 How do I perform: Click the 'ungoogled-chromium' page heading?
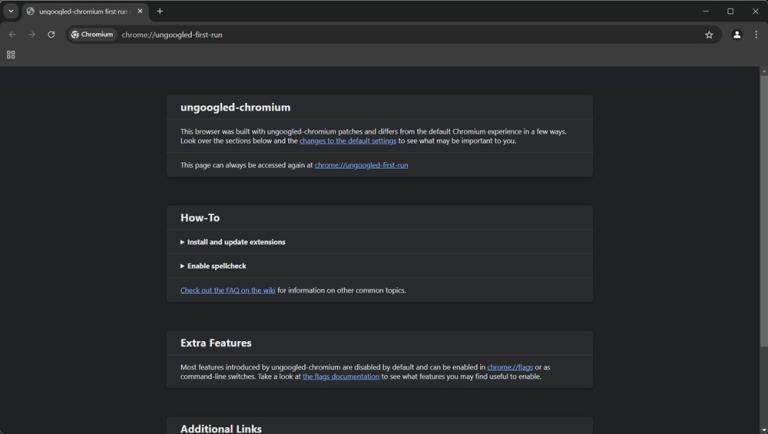tap(235, 107)
